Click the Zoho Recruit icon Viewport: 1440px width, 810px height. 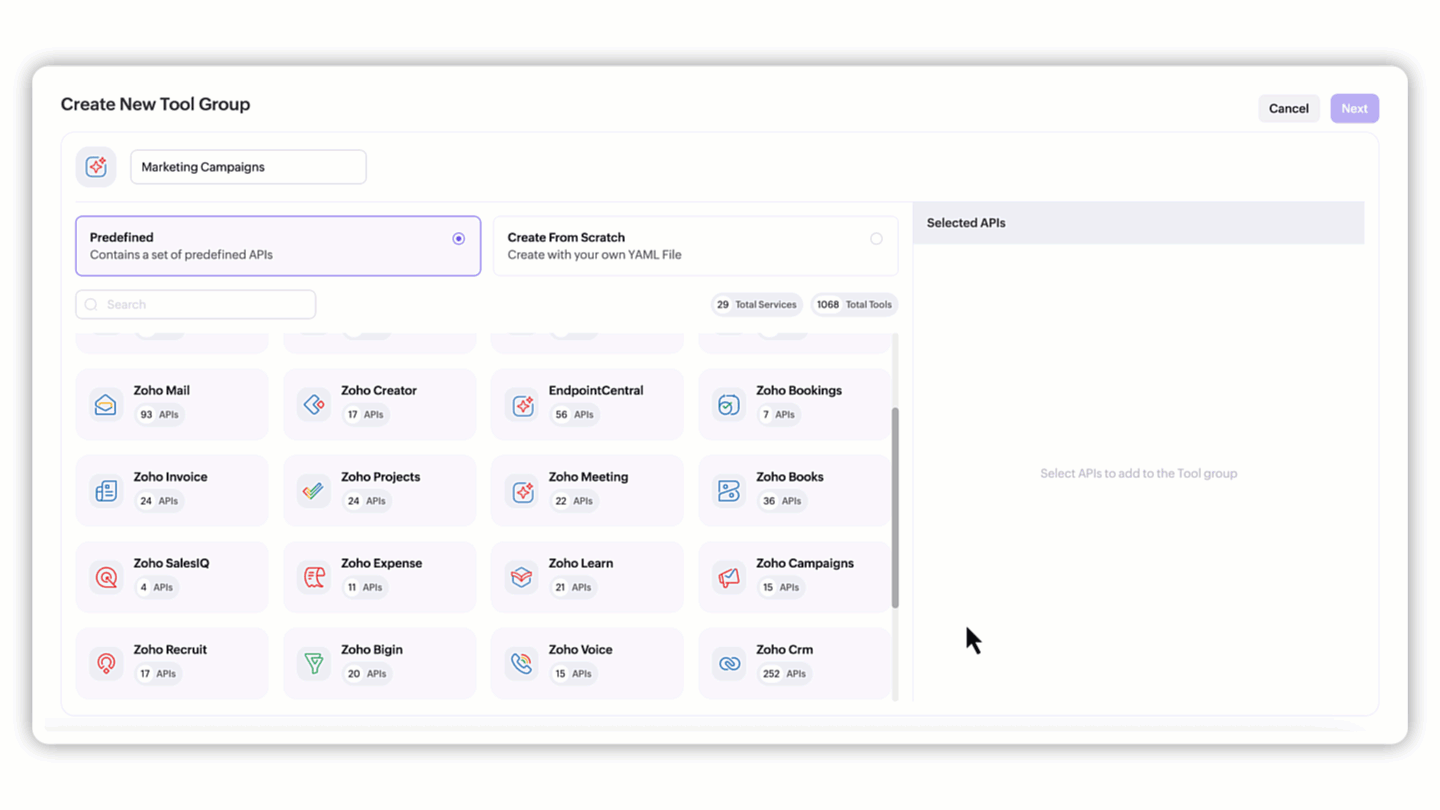tap(105, 663)
